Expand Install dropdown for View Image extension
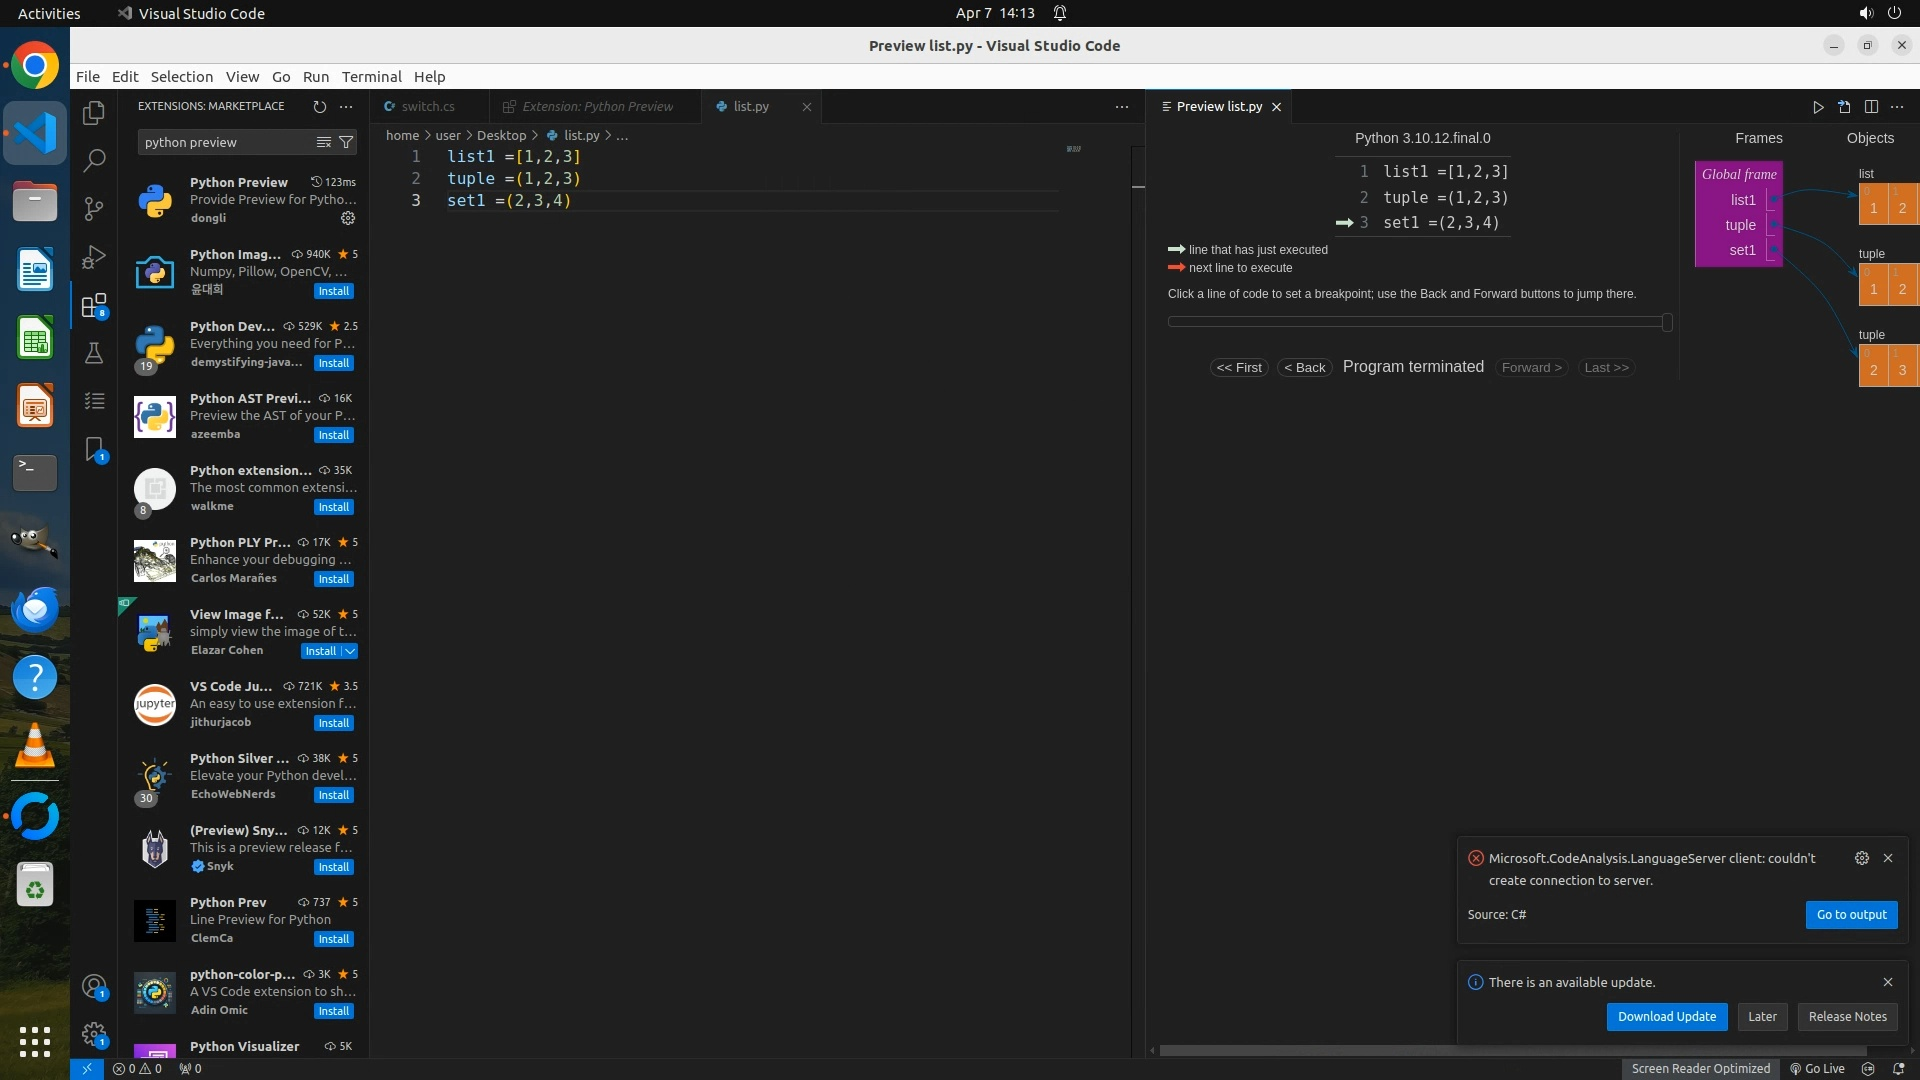This screenshot has height=1080, width=1920. point(350,651)
